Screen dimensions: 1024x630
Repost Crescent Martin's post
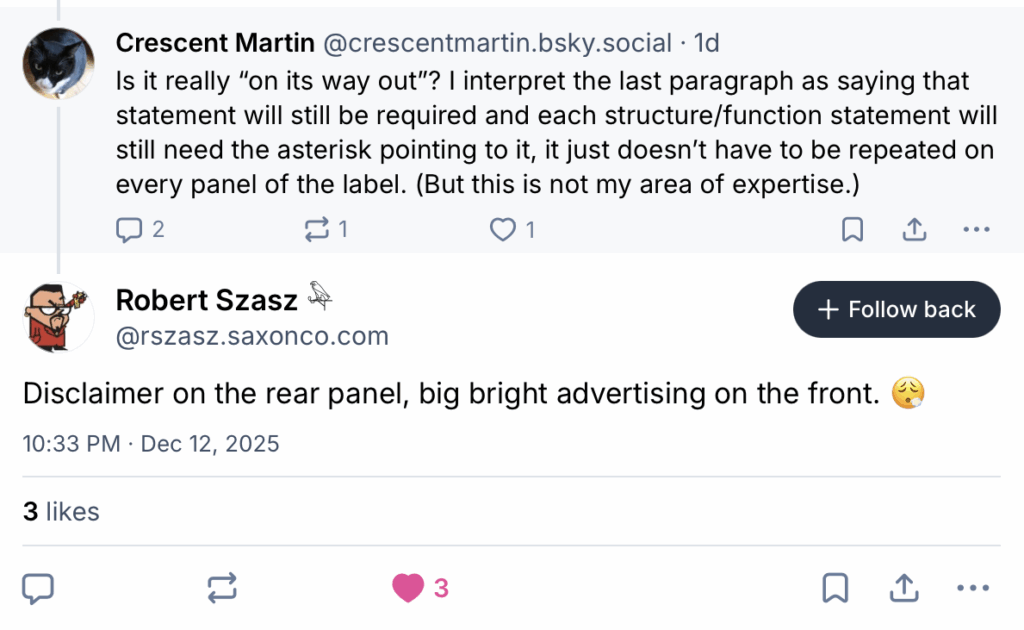[x=316, y=229]
